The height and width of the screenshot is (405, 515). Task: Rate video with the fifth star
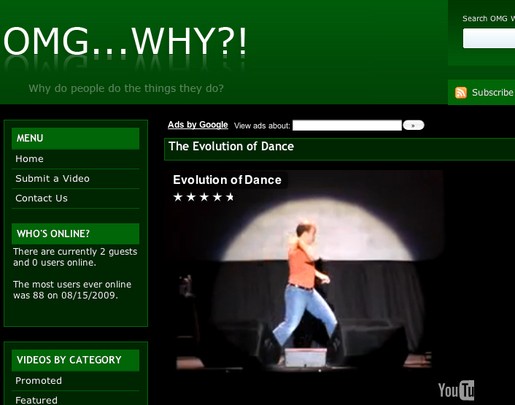coord(230,197)
